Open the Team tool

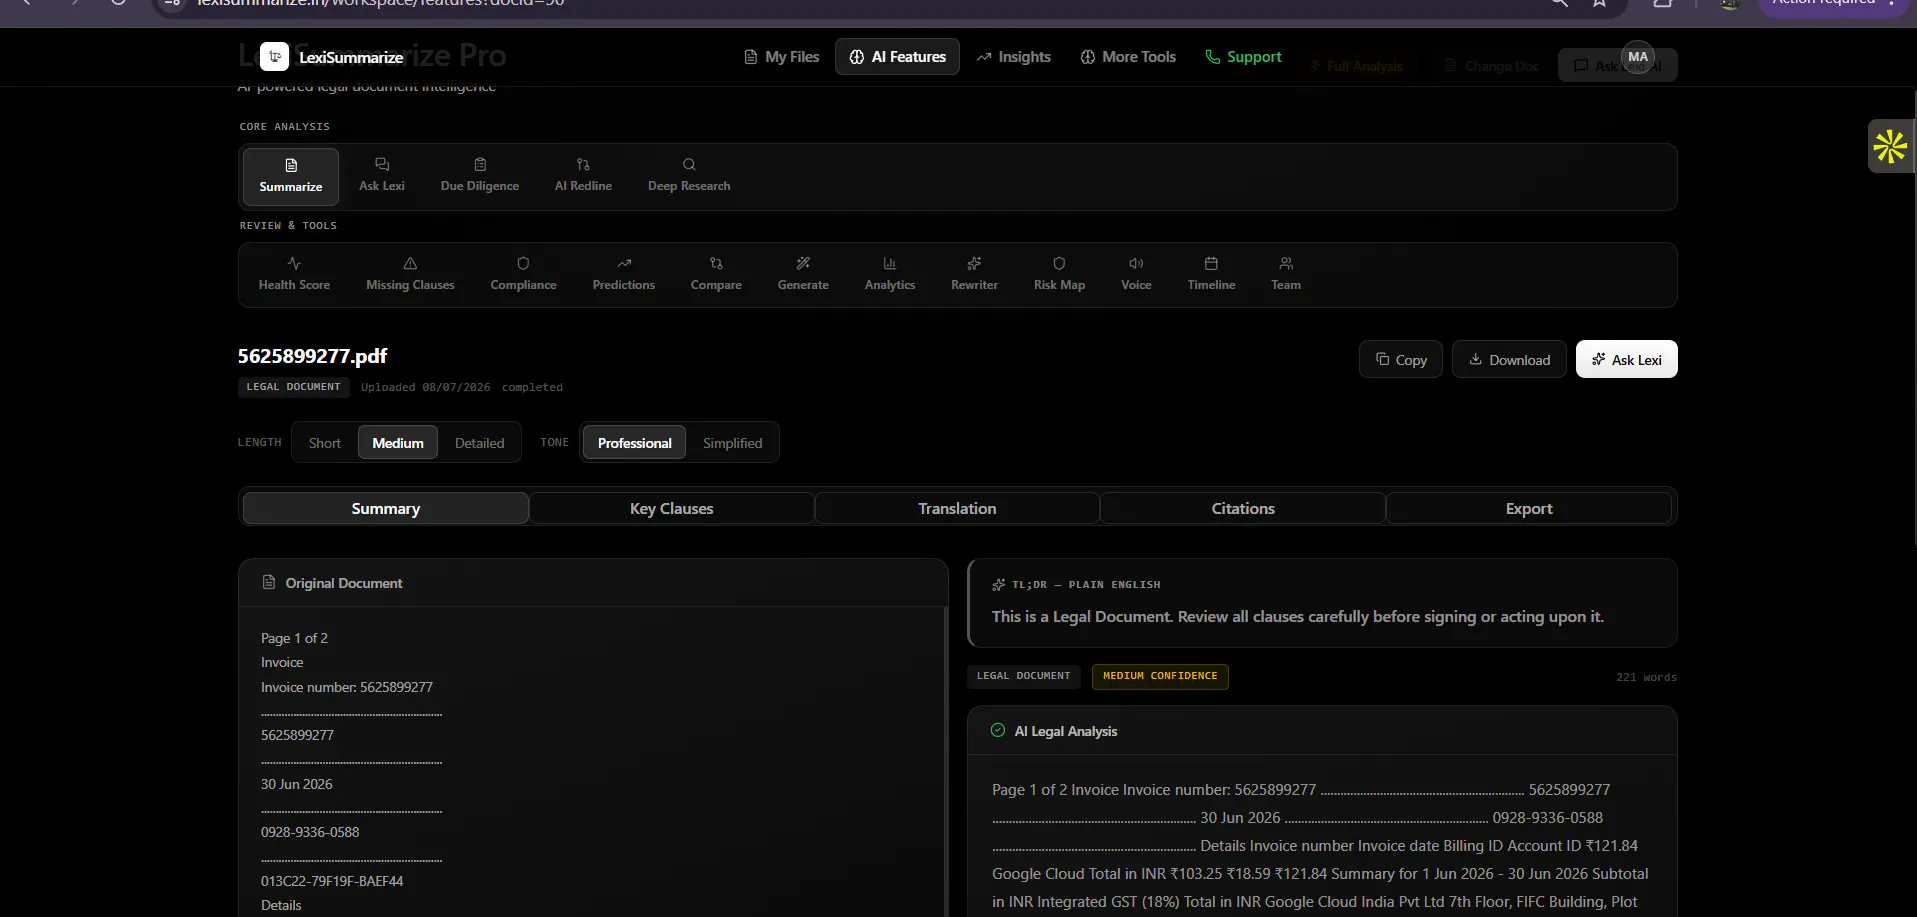pyautogui.click(x=1286, y=275)
